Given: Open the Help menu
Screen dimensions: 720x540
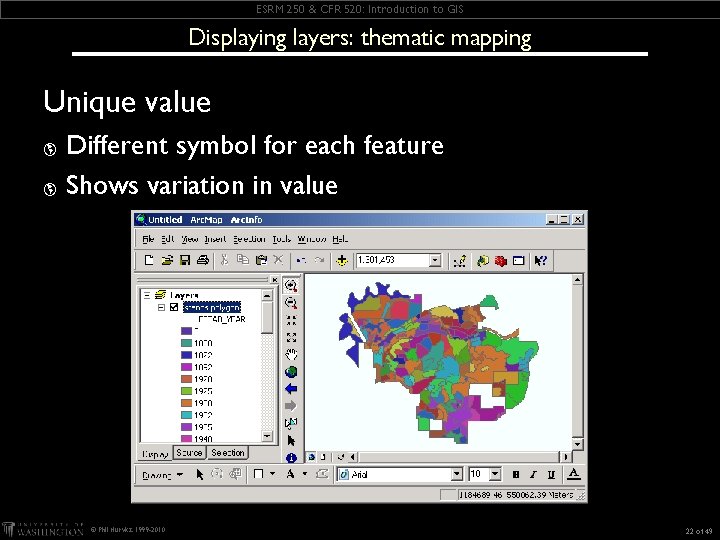Looking at the screenshot, I should point(340,239).
